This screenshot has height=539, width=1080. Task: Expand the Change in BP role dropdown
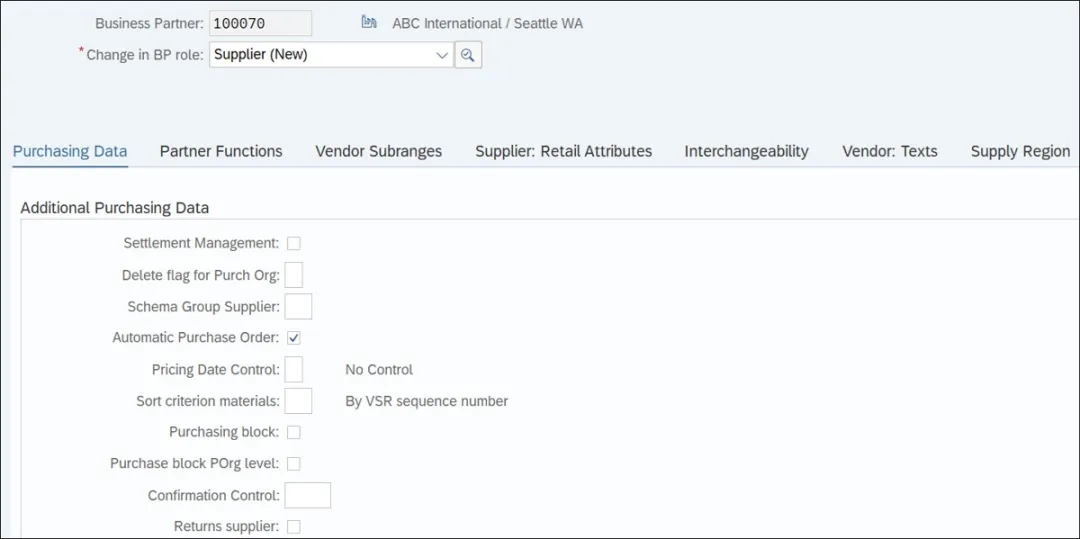pos(443,55)
